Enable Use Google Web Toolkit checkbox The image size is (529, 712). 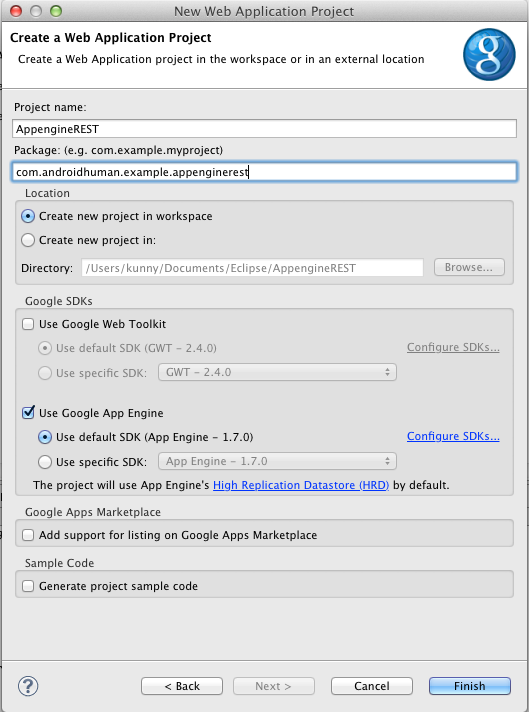(x=28, y=324)
